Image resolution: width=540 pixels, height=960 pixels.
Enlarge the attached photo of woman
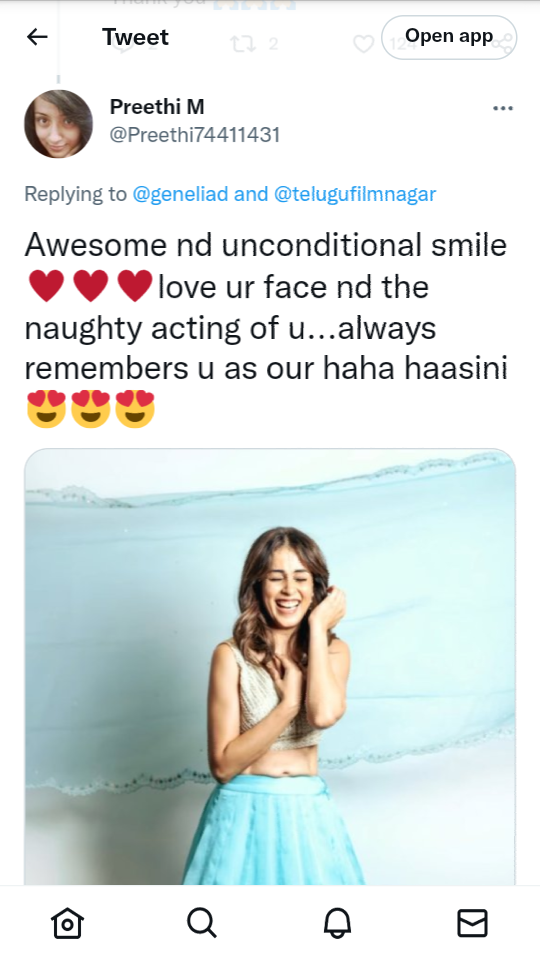(x=270, y=667)
